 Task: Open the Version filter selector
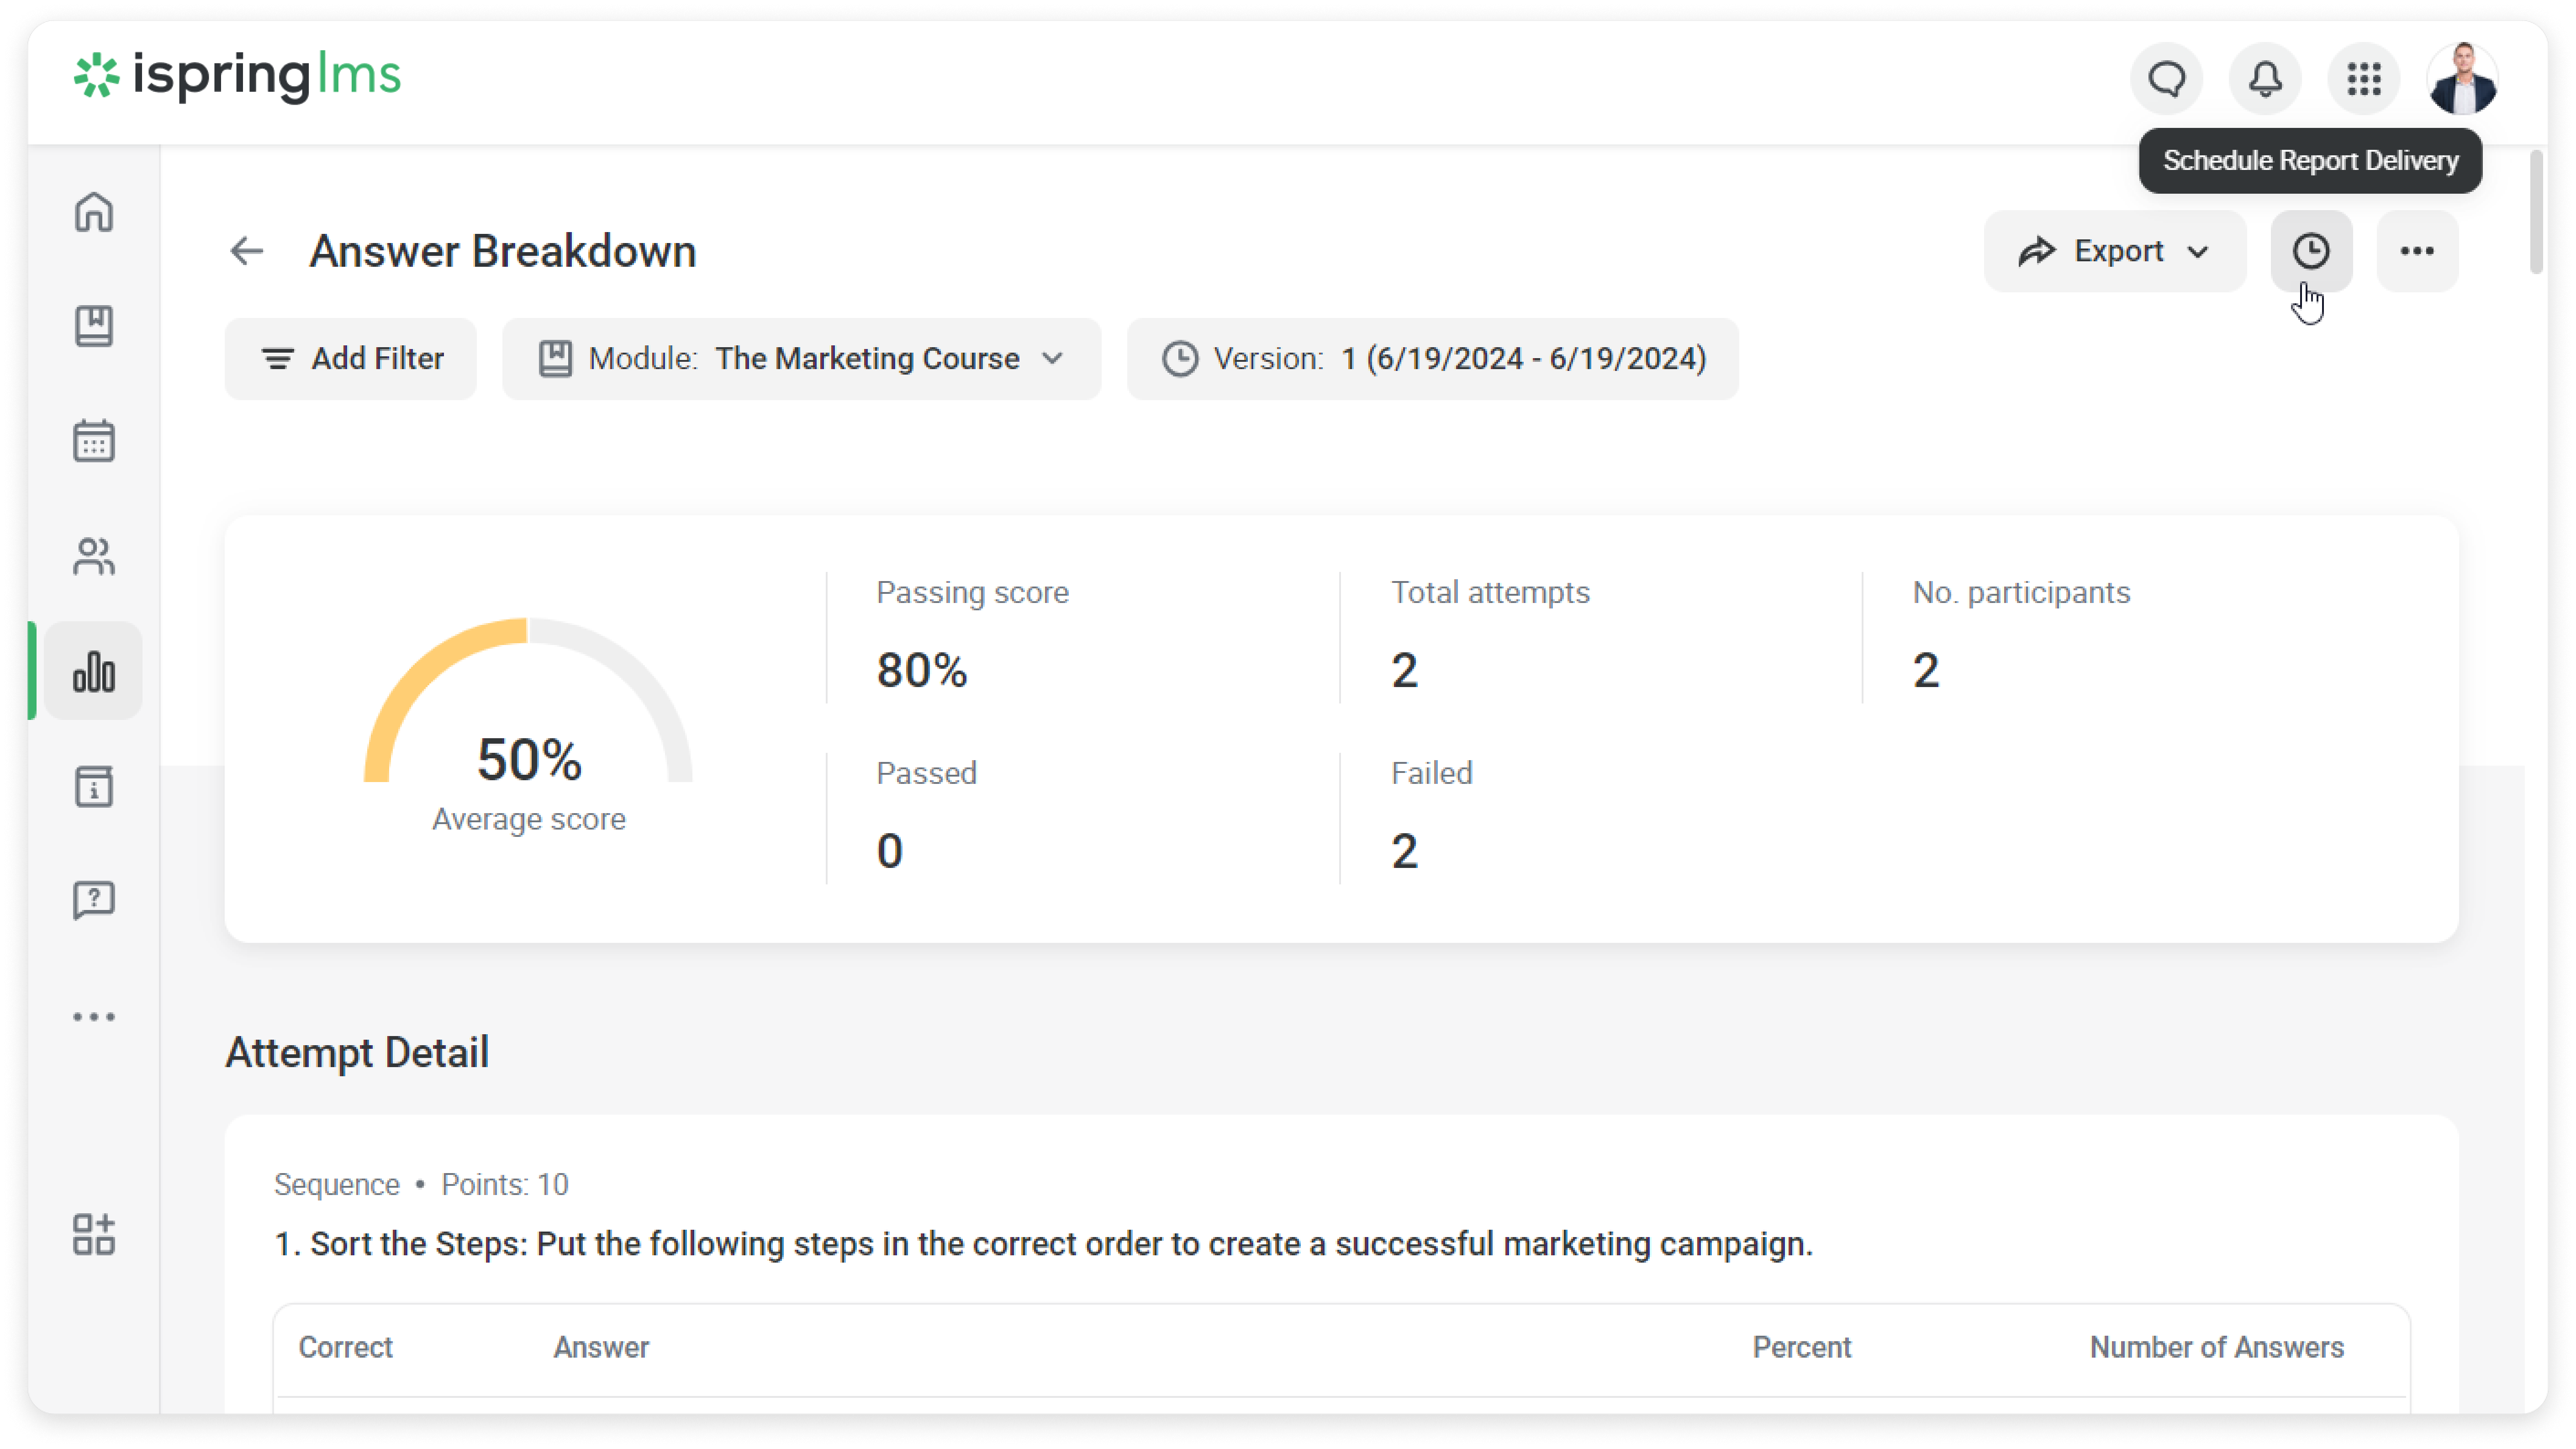click(1432, 359)
